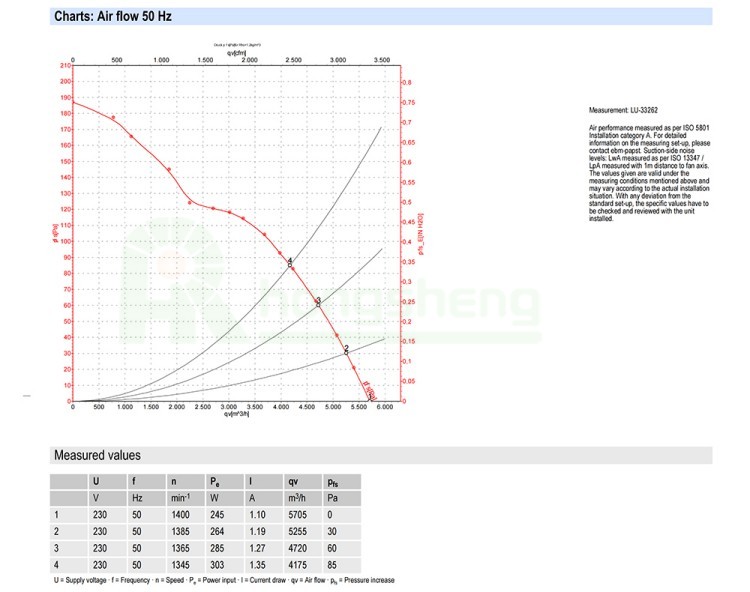The width and height of the screenshot is (750, 592).
Task: Click operating point 4 on the curve
Action: [x=291, y=263]
